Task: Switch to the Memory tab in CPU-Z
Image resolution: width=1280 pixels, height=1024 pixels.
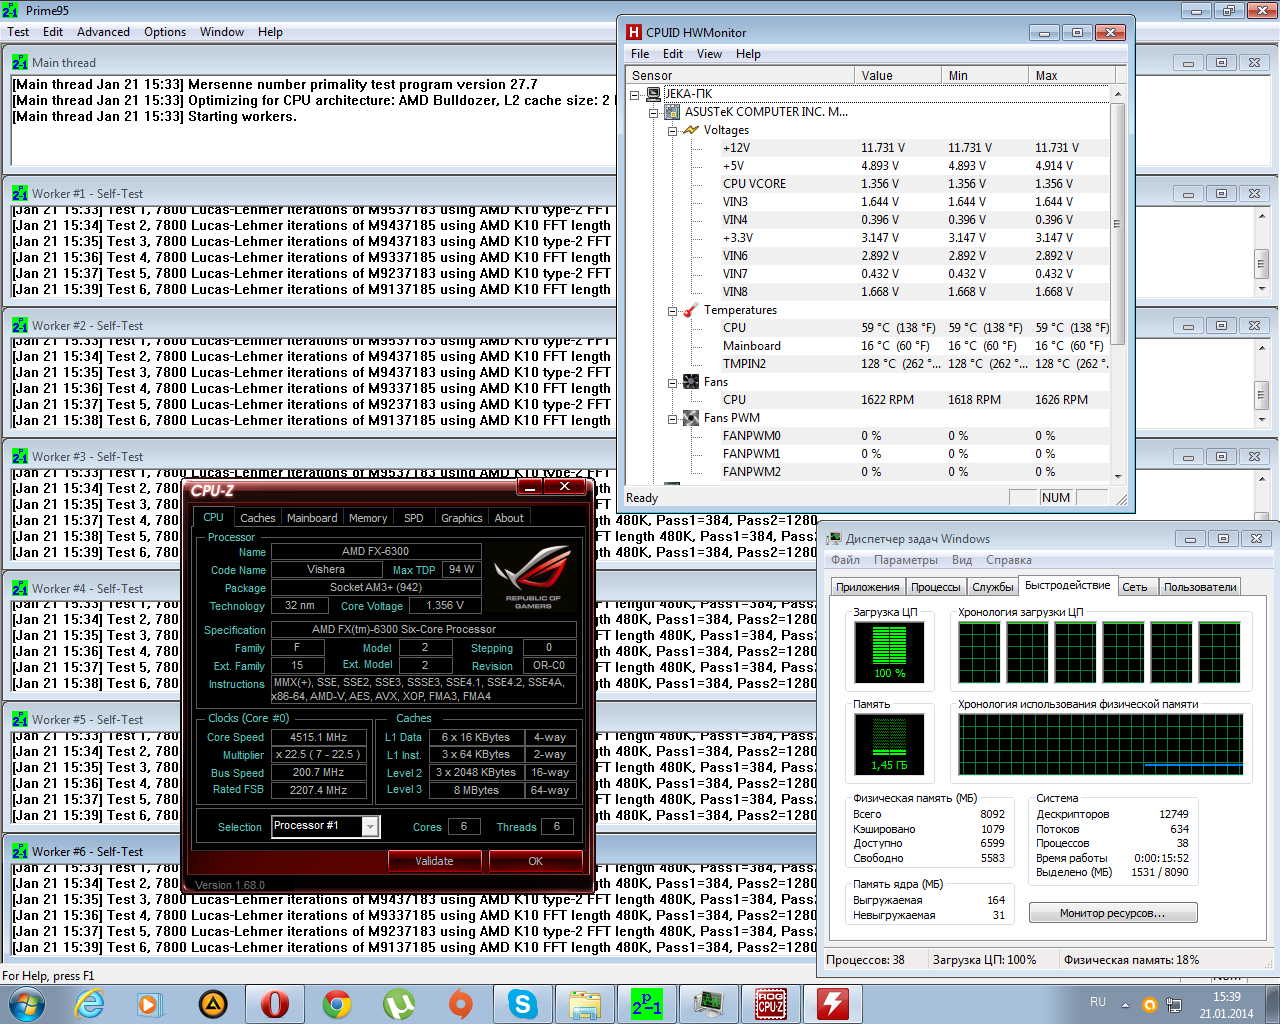Action: coord(368,518)
